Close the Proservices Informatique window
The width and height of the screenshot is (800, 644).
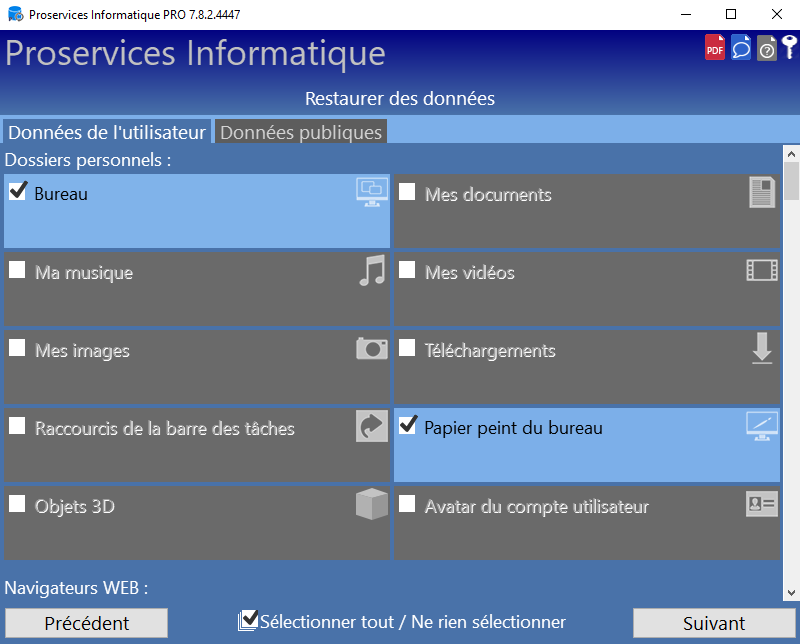click(777, 14)
